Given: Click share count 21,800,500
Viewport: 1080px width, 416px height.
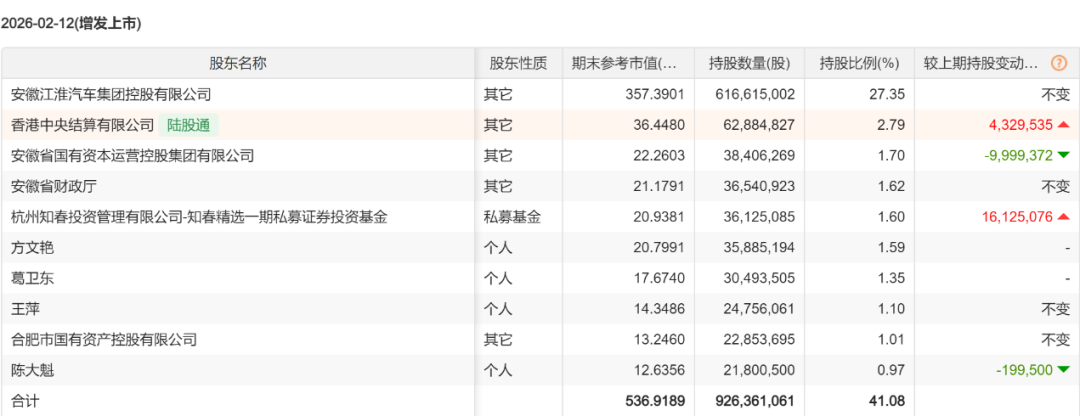Looking at the screenshot, I should [x=758, y=371].
